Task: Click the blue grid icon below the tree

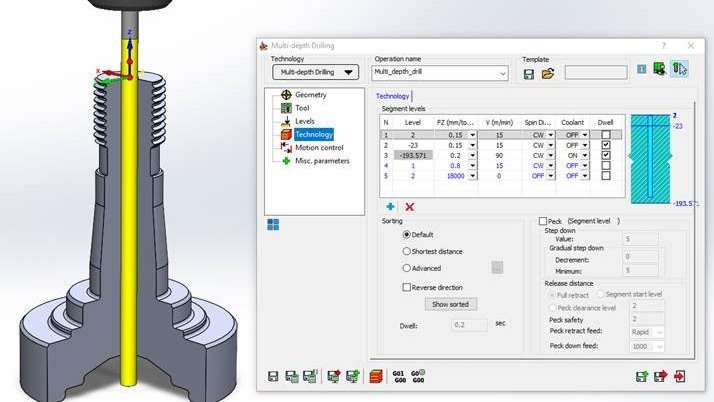Action: point(272,224)
